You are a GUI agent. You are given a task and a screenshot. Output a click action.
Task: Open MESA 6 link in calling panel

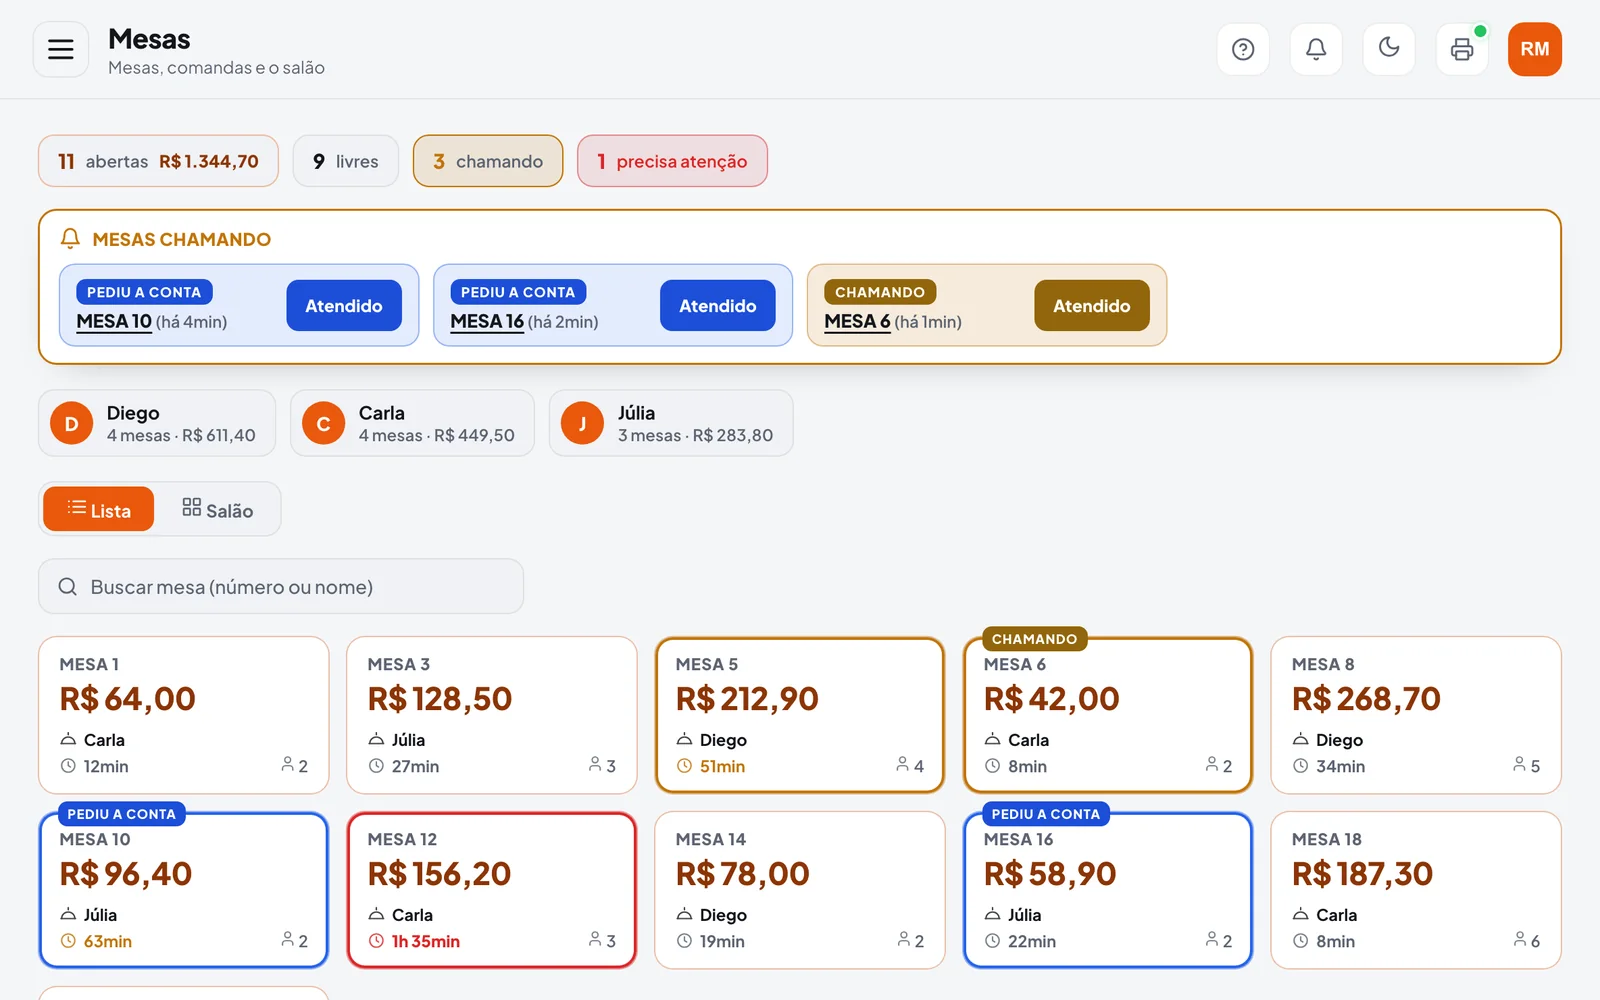857,321
